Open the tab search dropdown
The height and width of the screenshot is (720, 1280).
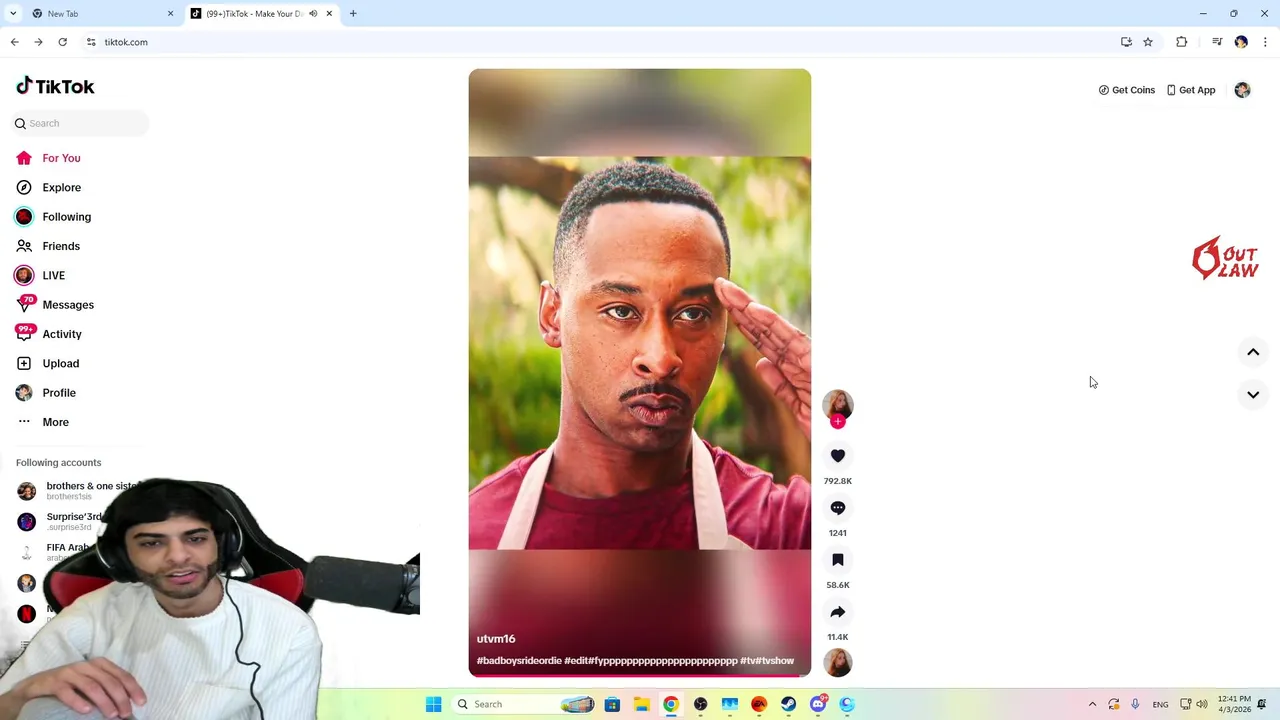tap(12, 14)
